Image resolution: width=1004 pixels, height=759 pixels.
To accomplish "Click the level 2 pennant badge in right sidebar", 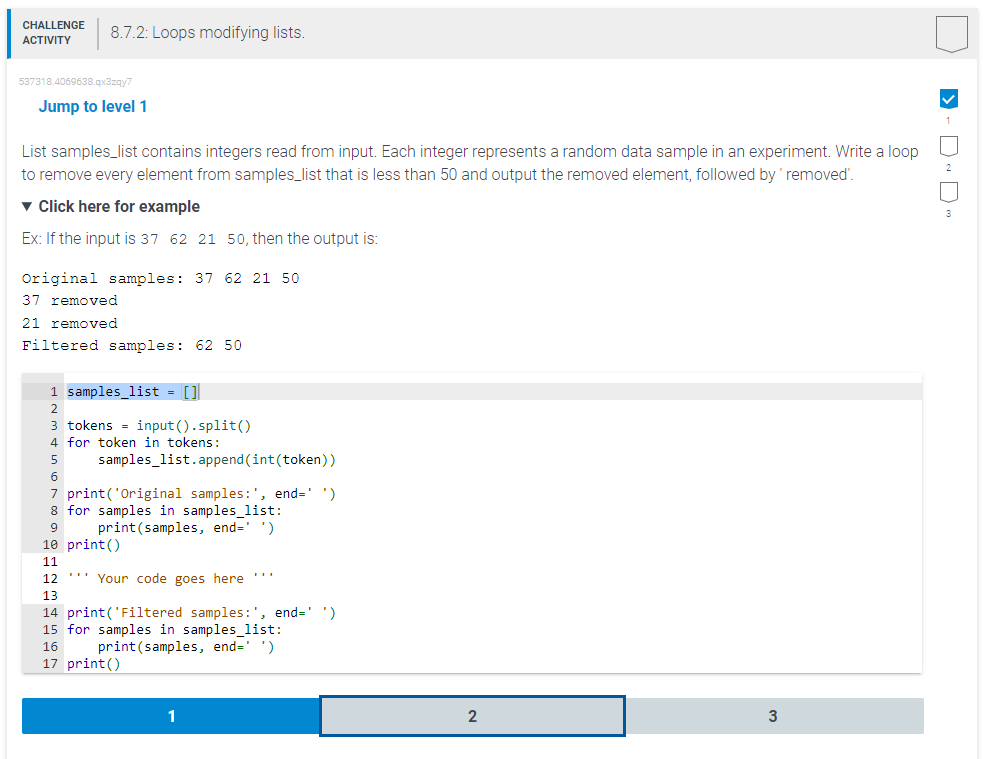I will pyautogui.click(x=948, y=146).
